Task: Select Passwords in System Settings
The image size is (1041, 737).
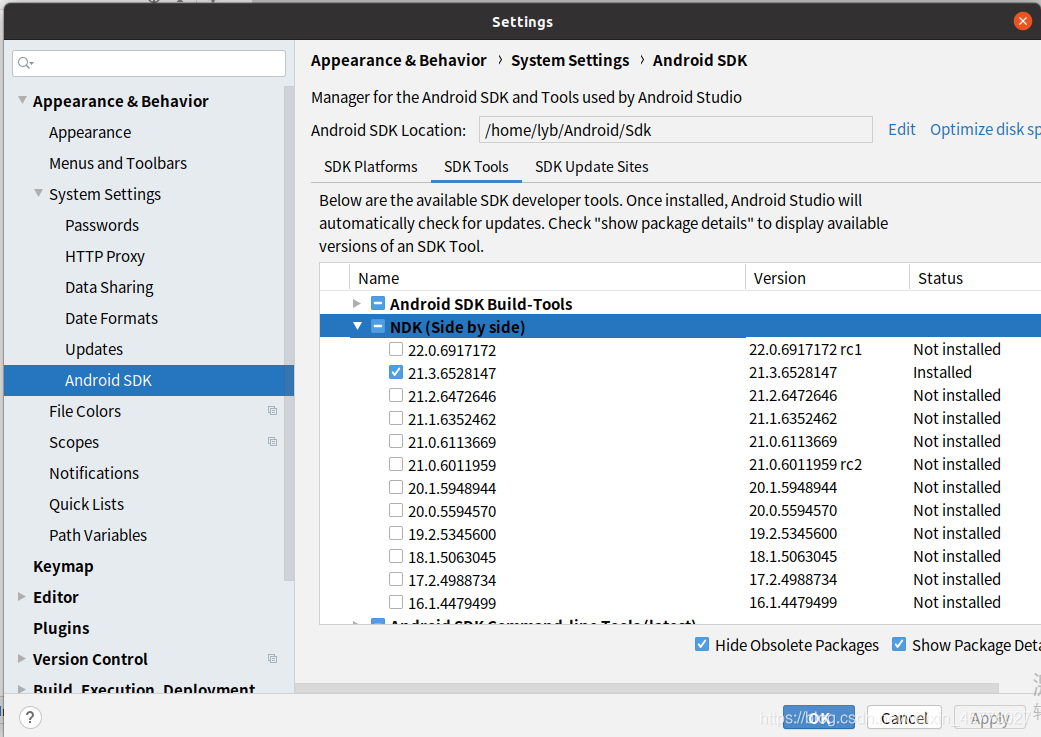Action: click(102, 225)
